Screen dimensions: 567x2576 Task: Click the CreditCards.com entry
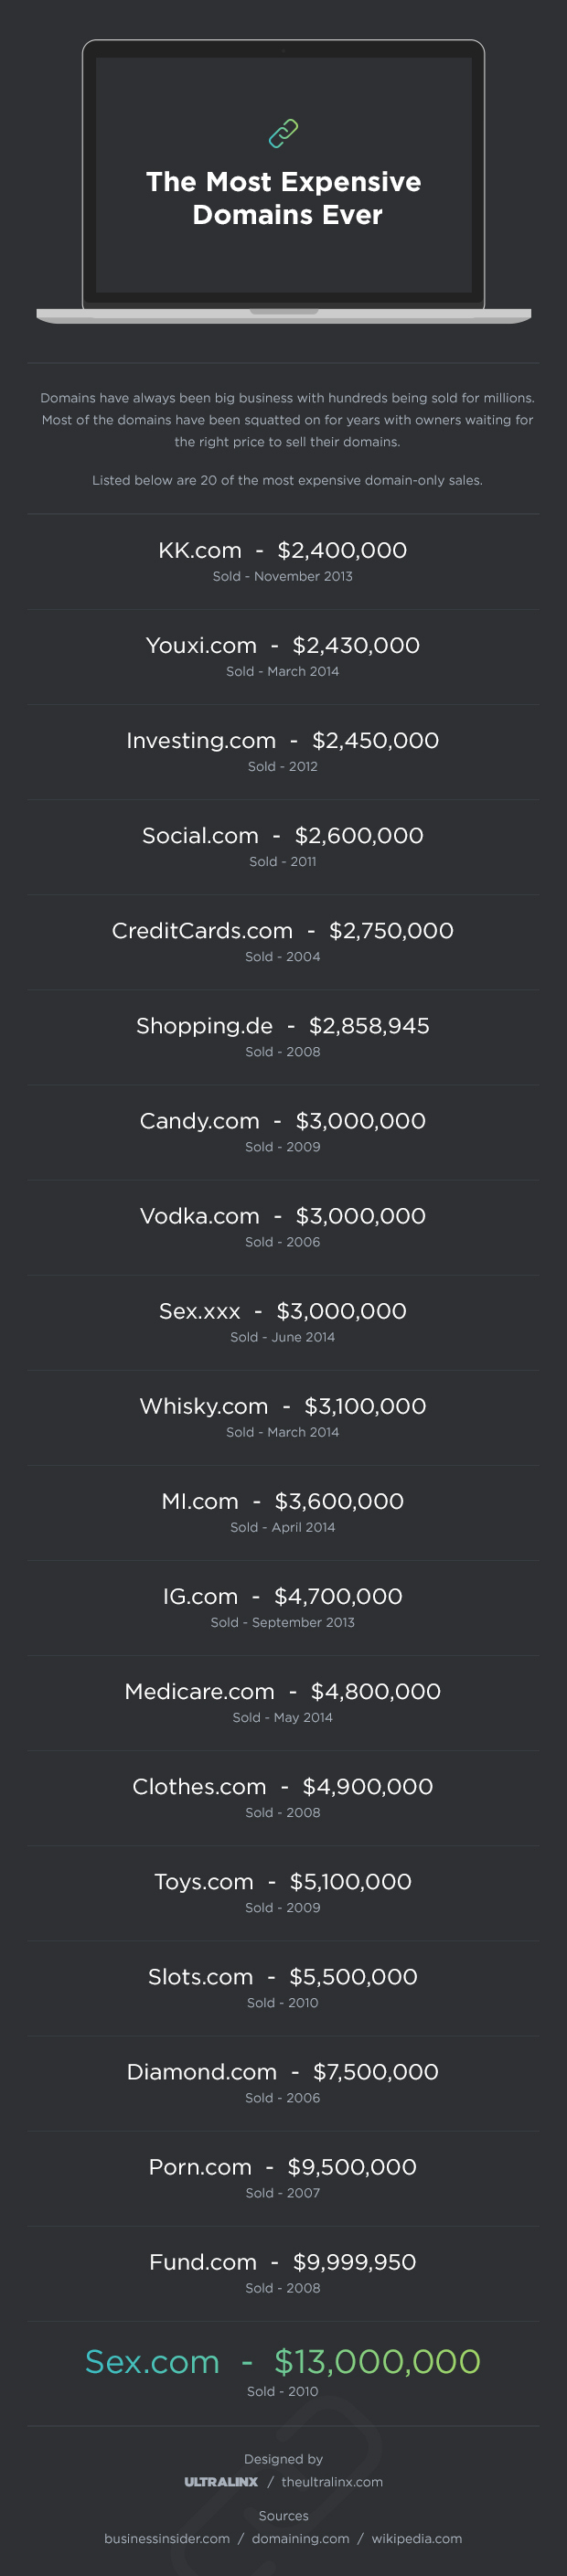pos(283,931)
